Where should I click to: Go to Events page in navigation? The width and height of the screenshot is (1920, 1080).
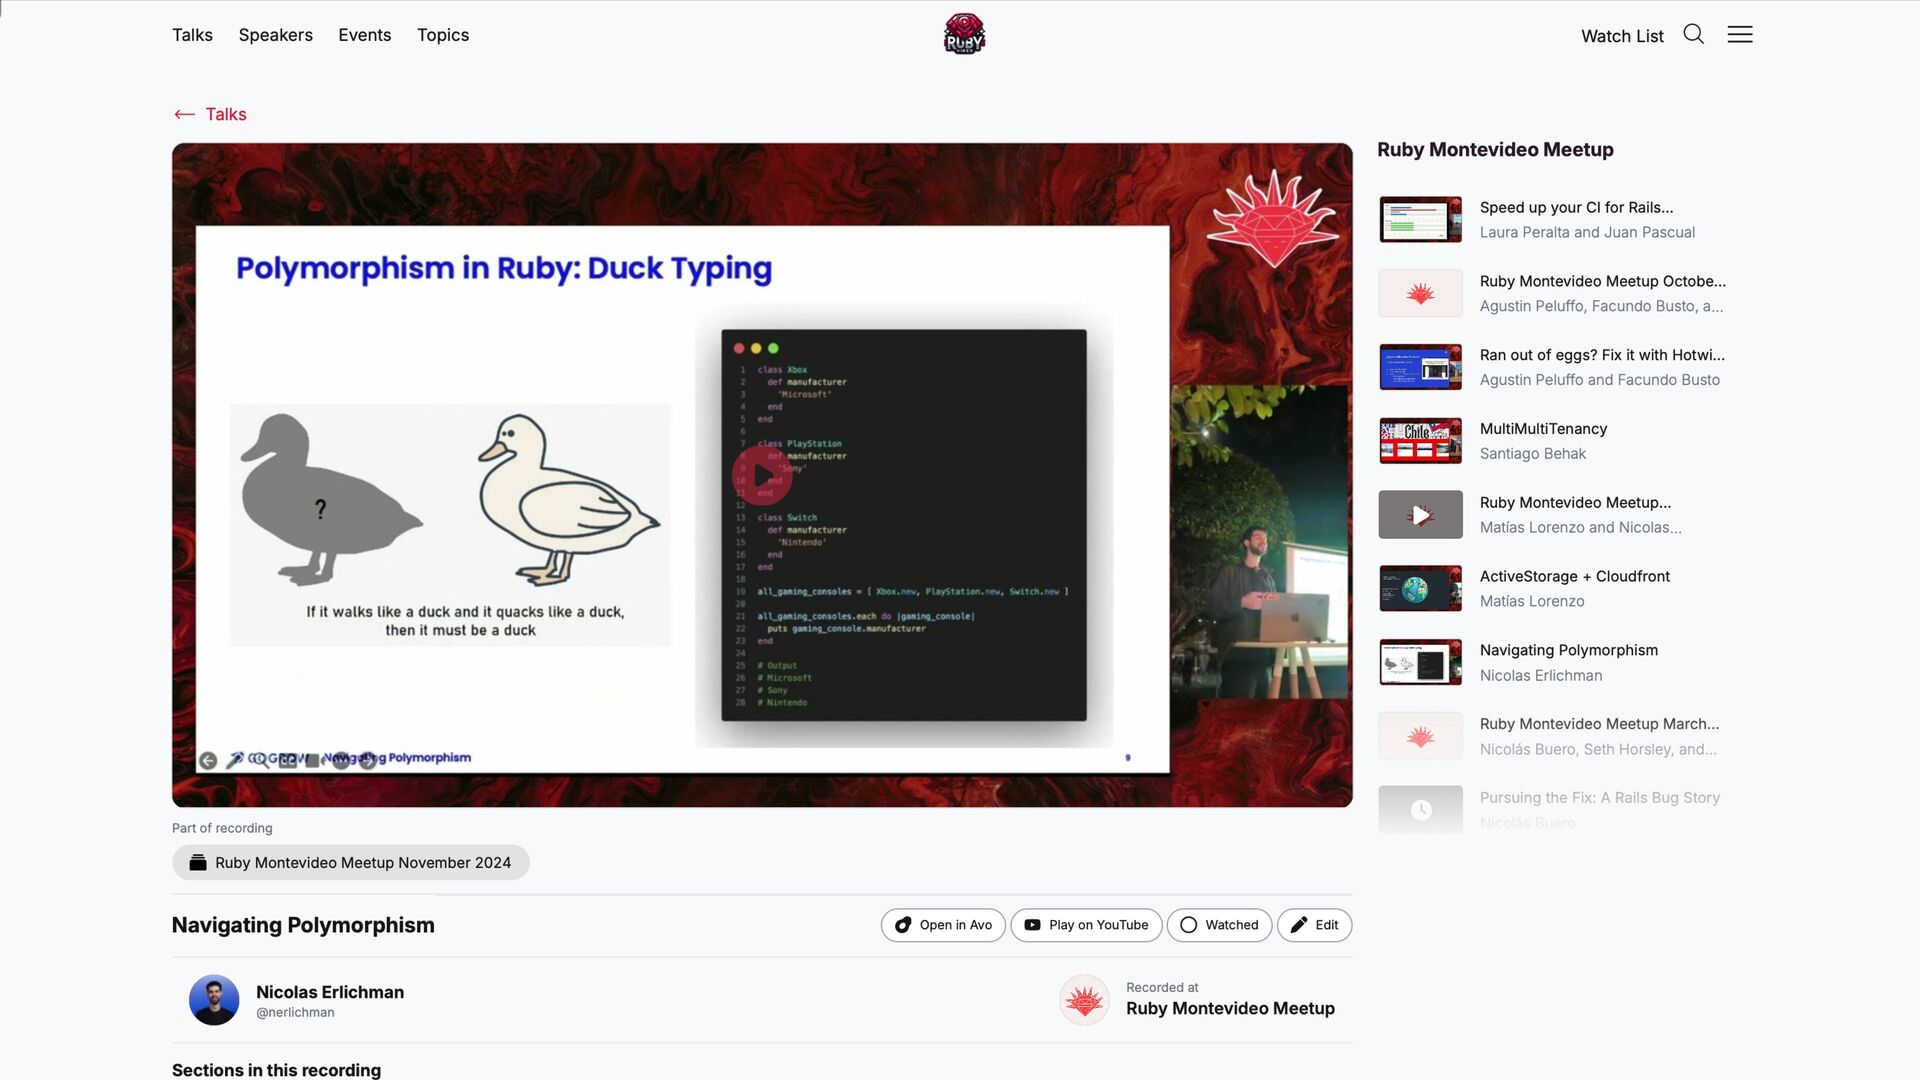click(x=364, y=35)
